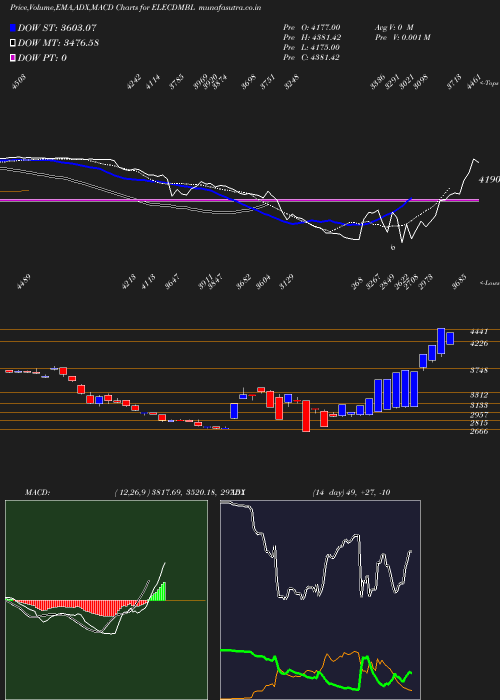Viewport: 500px width, 700px height.
Task: Select the Pre O: 4177.00 value
Action: click(312, 28)
